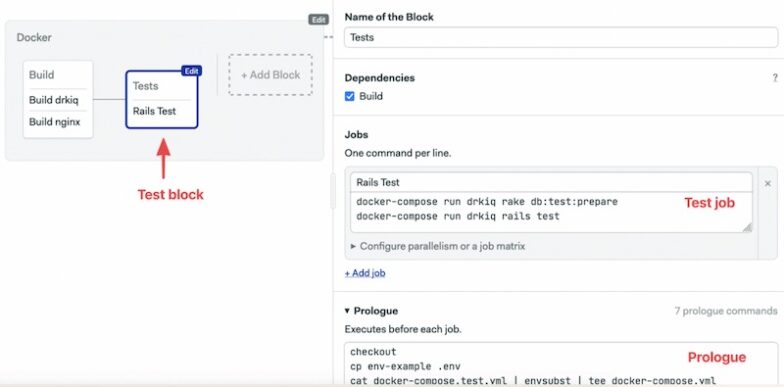Open the Dependencies help question mark
The width and height of the screenshot is (784, 387).
[x=775, y=78]
